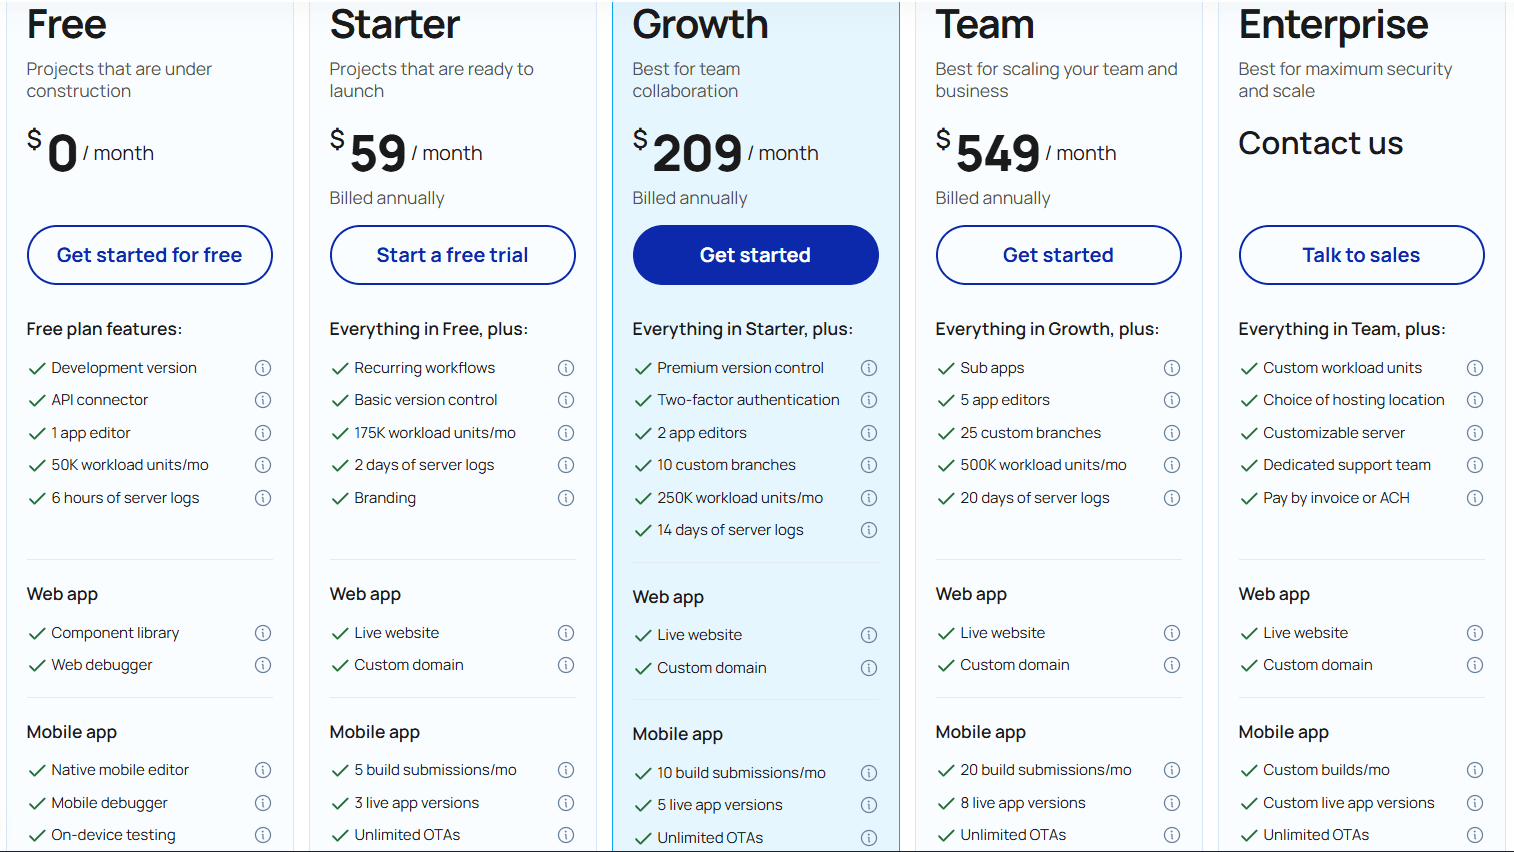This screenshot has height=852, width=1514.
Task: Show details for Premium version control
Action: pos(869,368)
